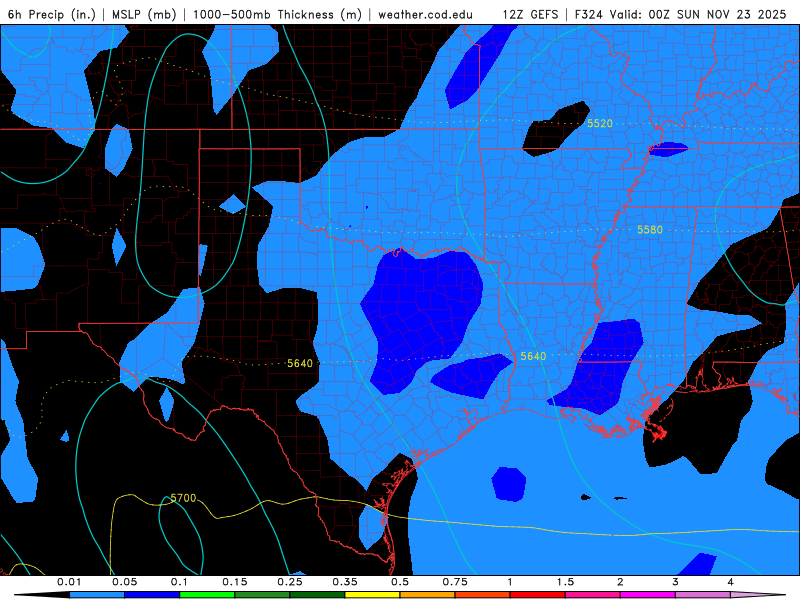Click the '6h Precip (in.)' title text
800x600 pixels.
[52, 15]
